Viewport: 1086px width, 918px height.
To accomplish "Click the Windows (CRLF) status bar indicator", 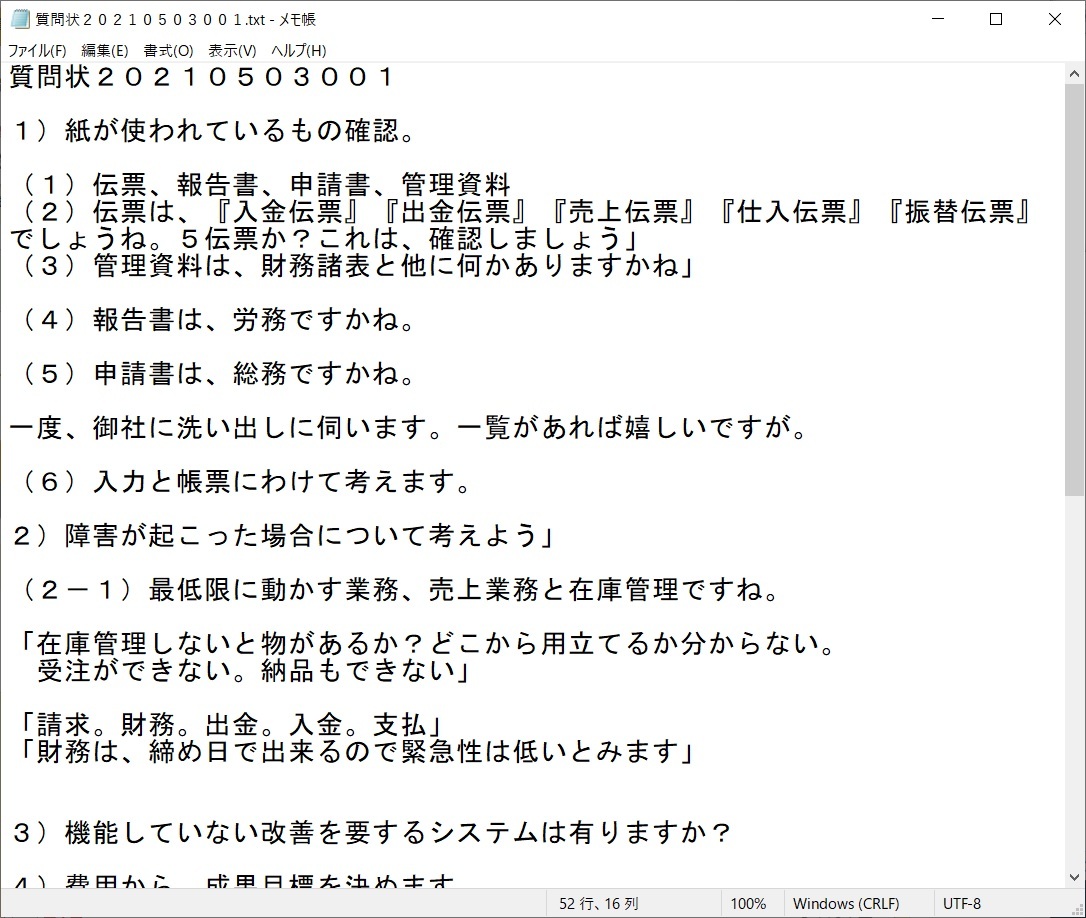I will point(845,903).
